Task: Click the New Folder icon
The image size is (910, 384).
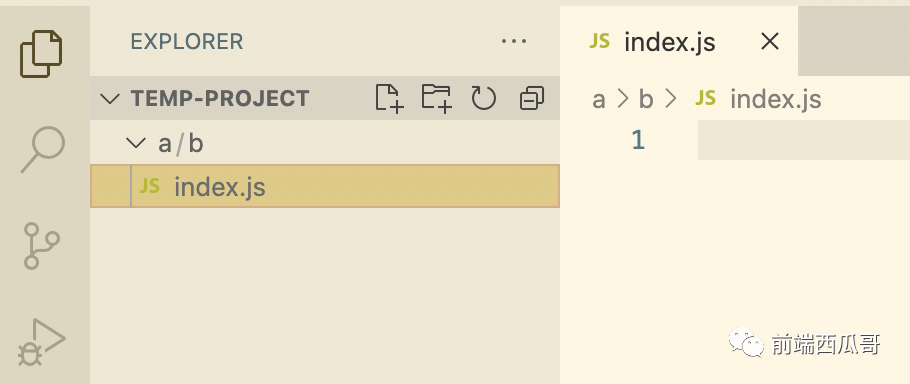Action: click(436, 98)
